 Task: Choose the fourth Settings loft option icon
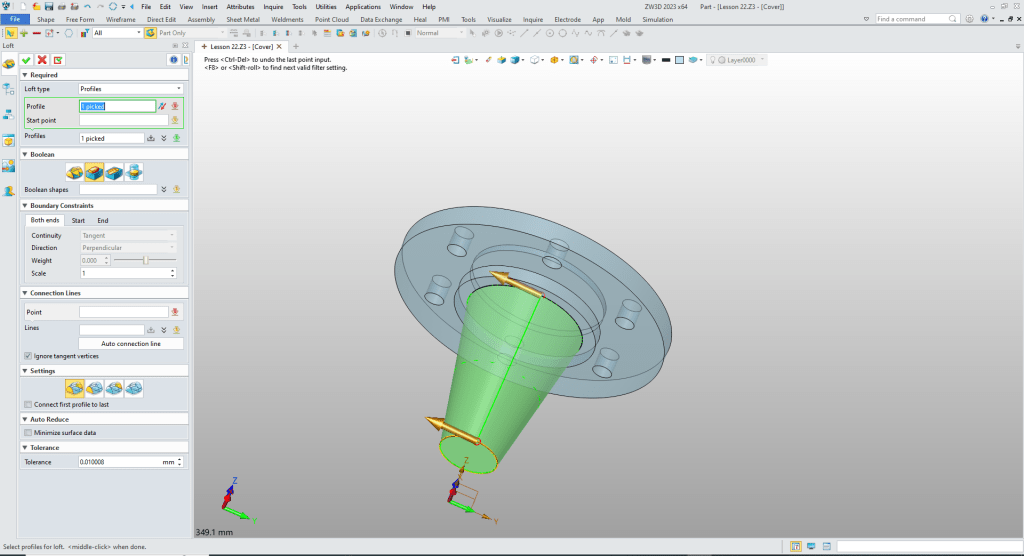tap(134, 388)
